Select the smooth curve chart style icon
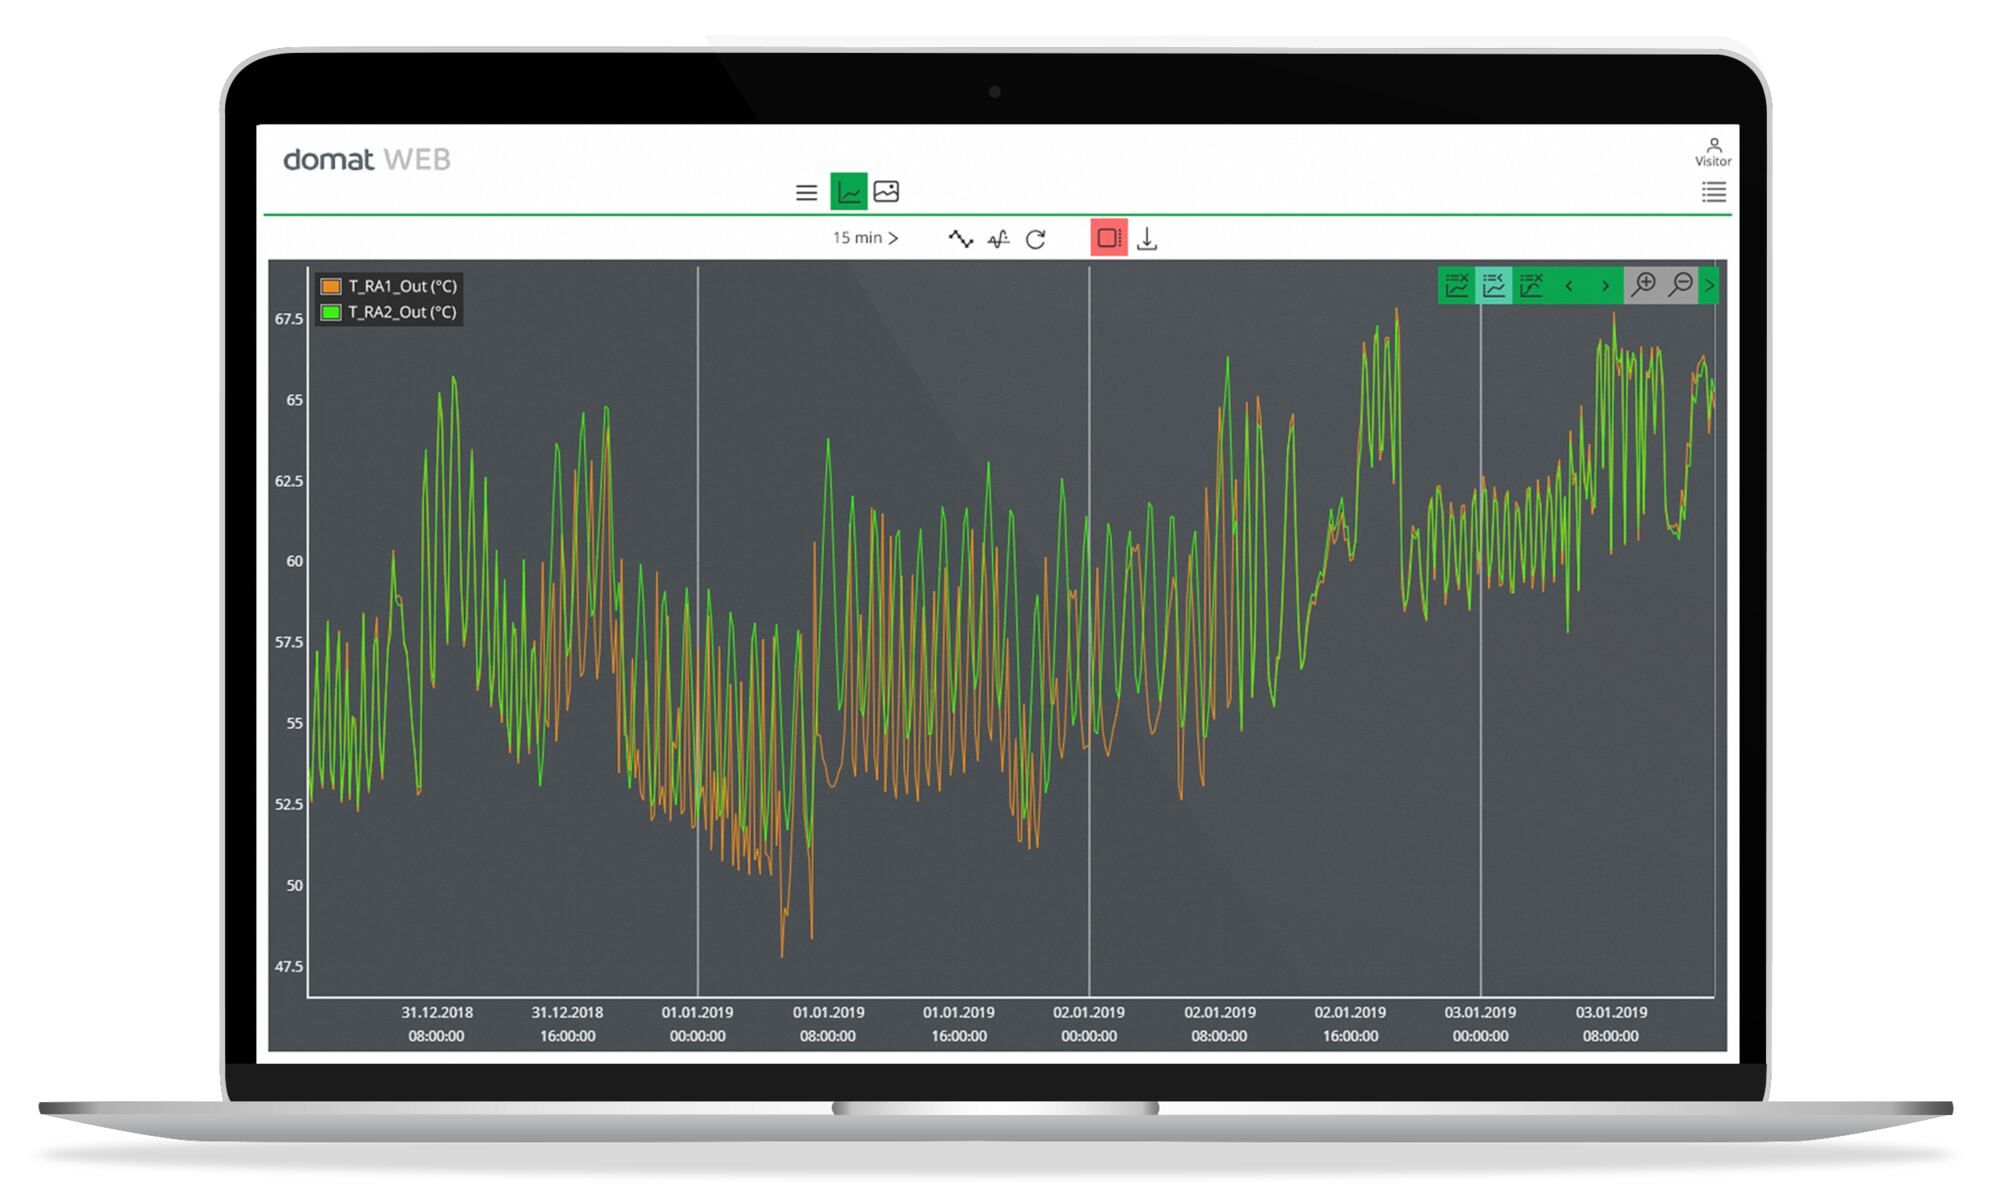 coord(998,239)
